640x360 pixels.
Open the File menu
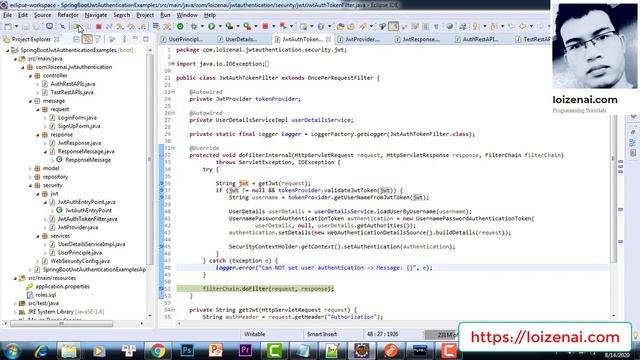click(x=7, y=15)
